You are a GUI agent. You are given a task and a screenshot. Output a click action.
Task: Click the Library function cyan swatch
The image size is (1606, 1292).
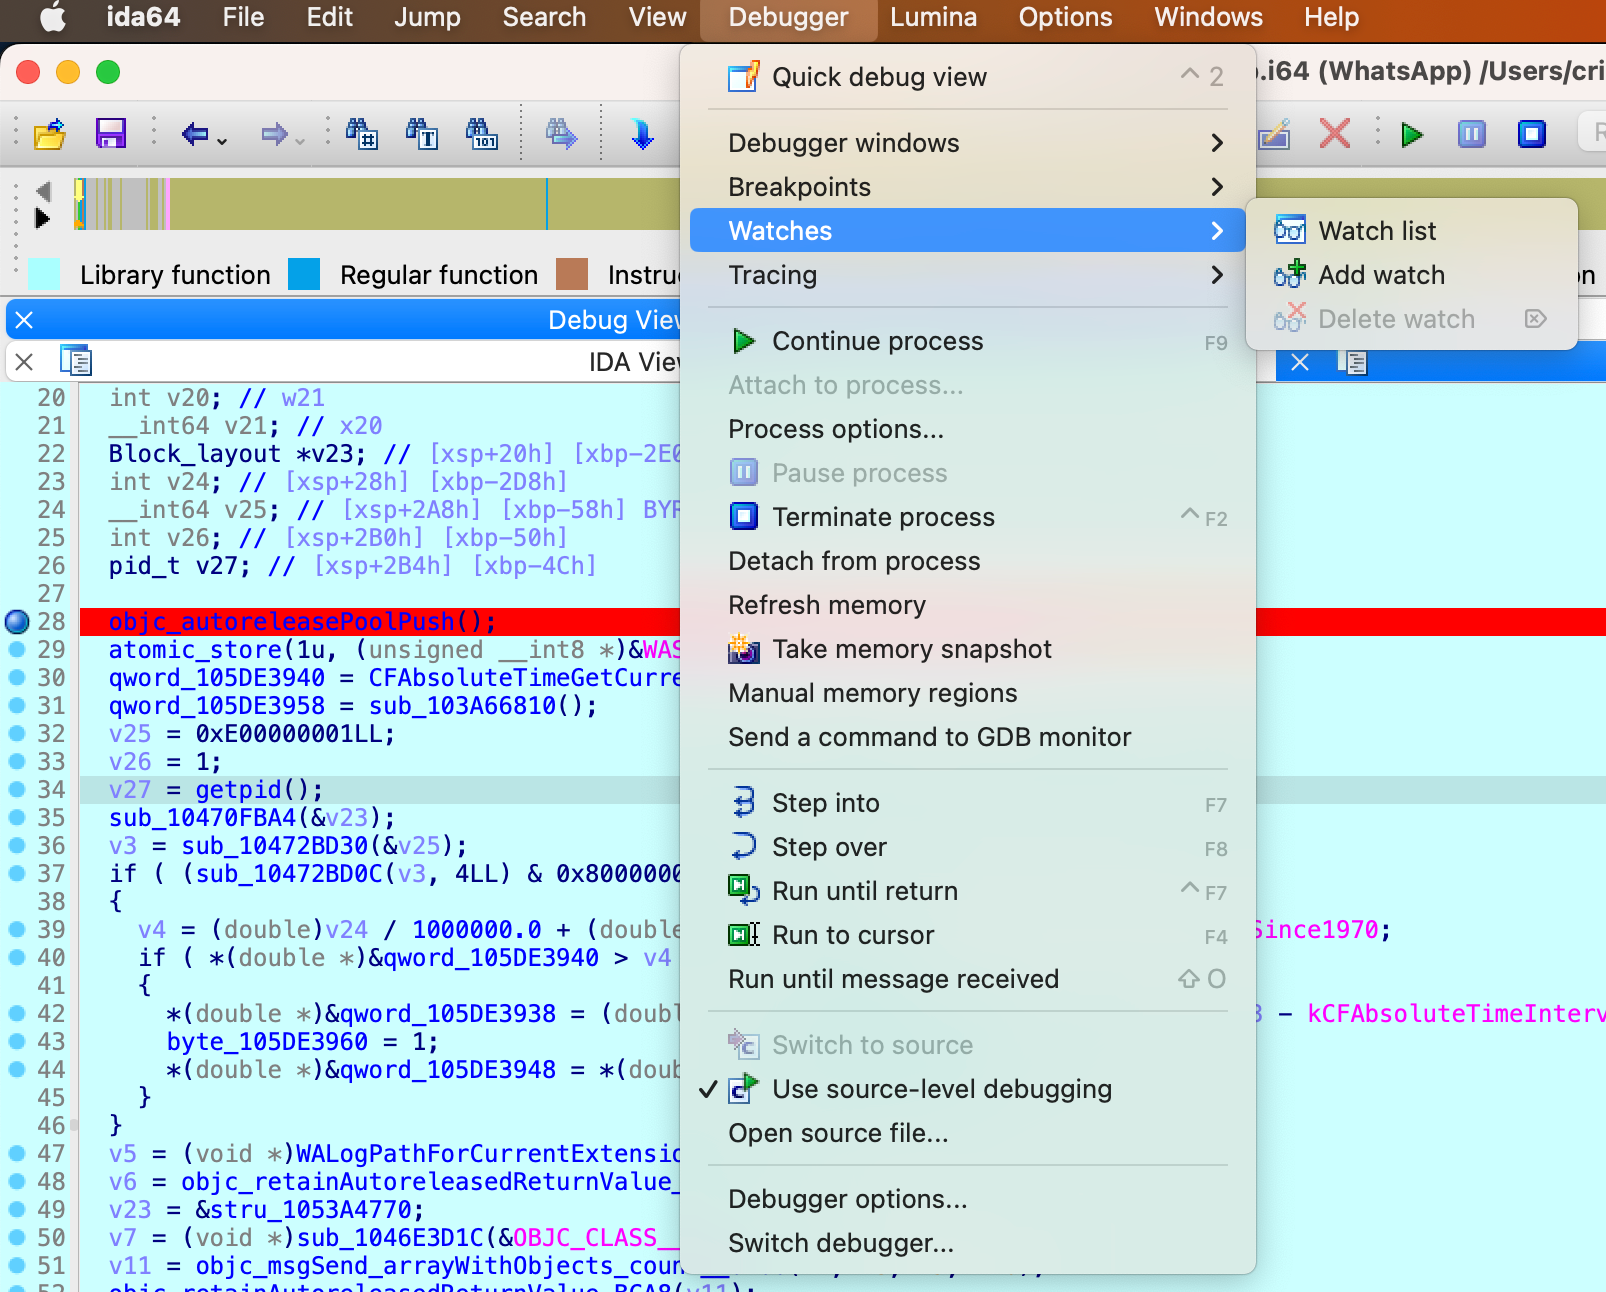tap(44, 274)
